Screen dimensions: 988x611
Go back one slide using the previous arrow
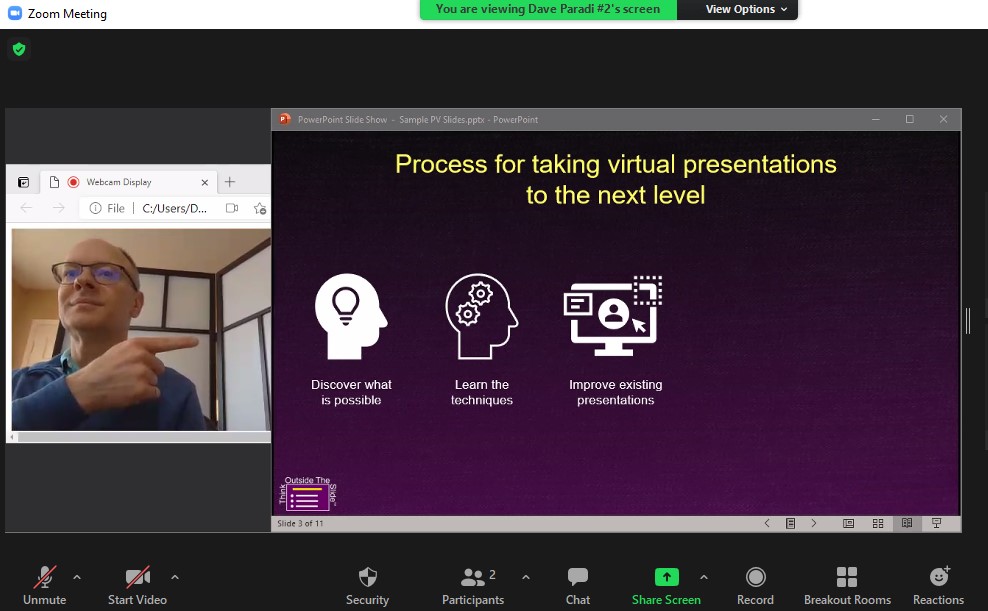click(767, 523)
